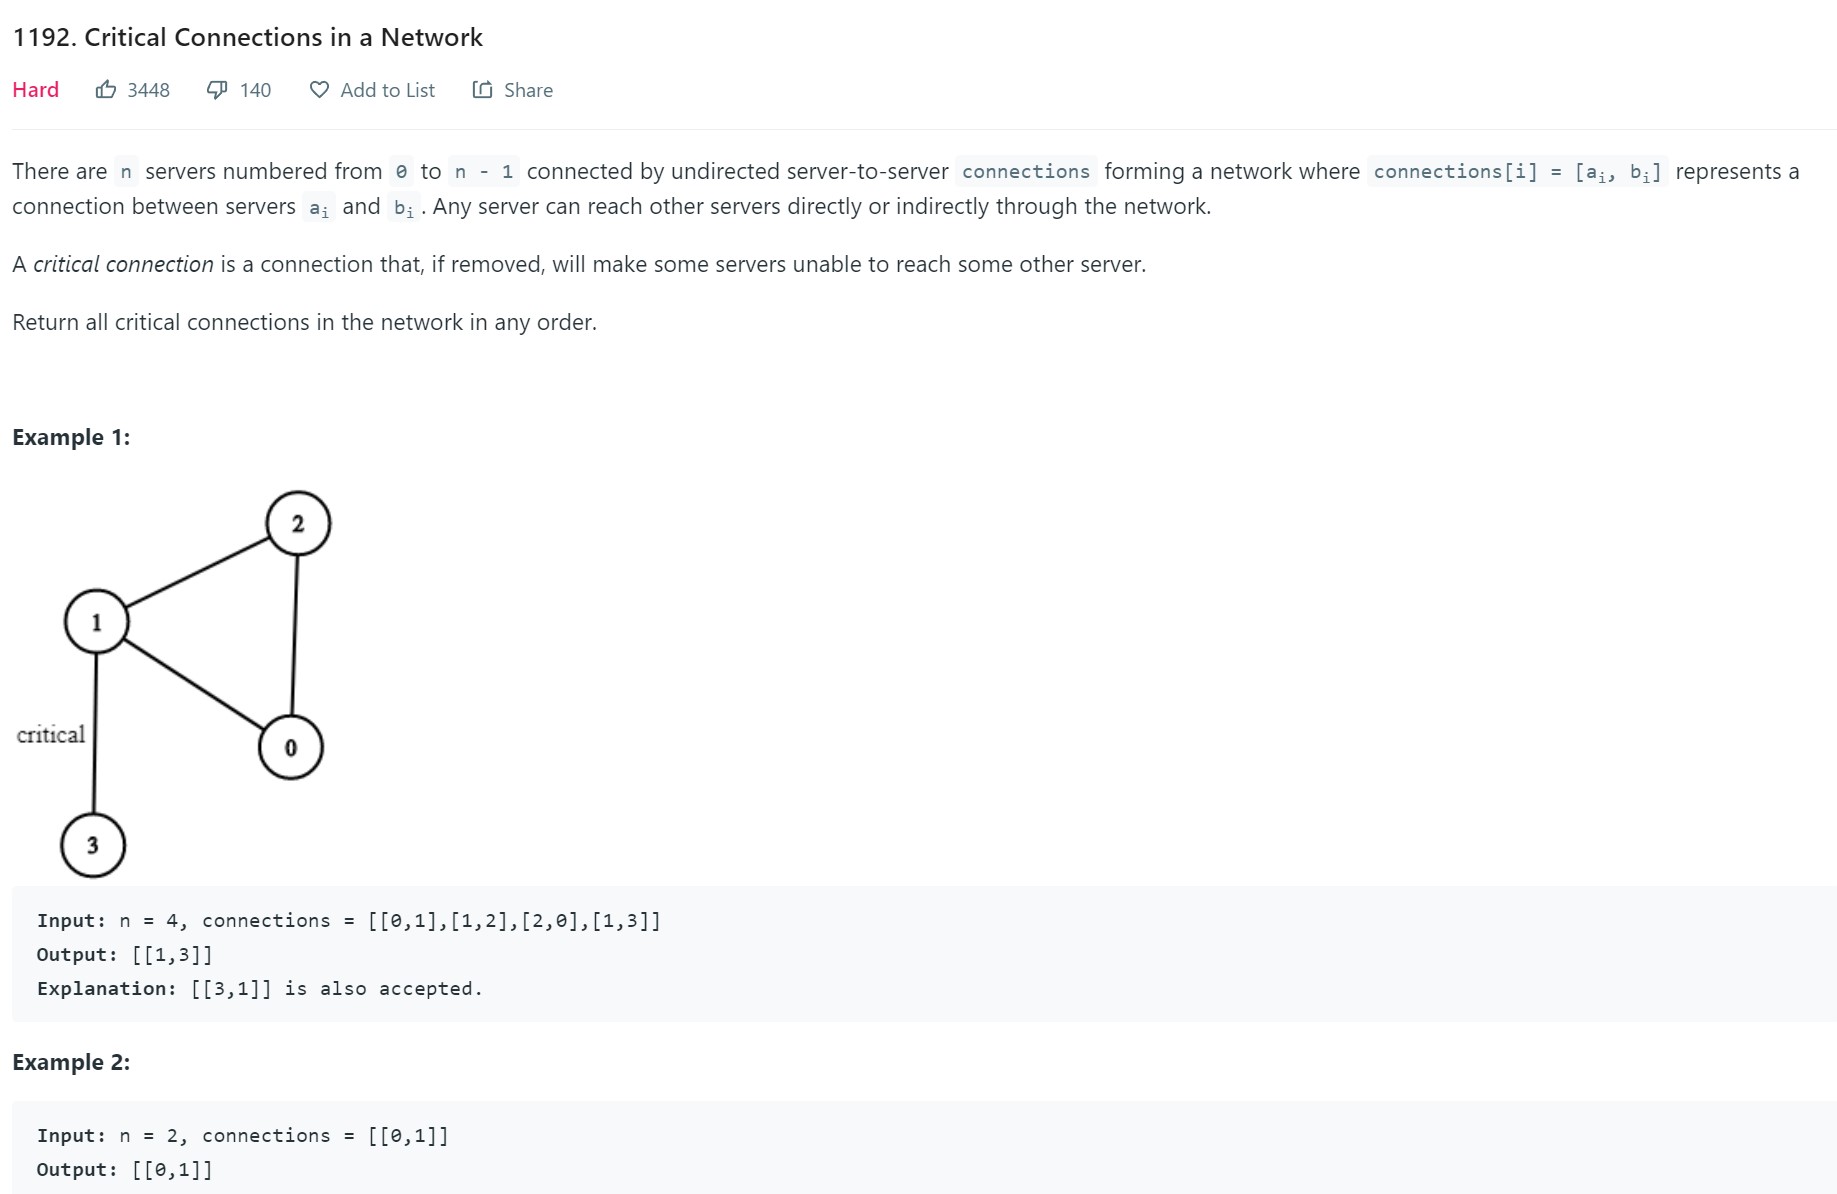The width and height of the screenshot is (1837, 1194).
Task: Click the Share arrow icon
Action: [x=482, y=90]
